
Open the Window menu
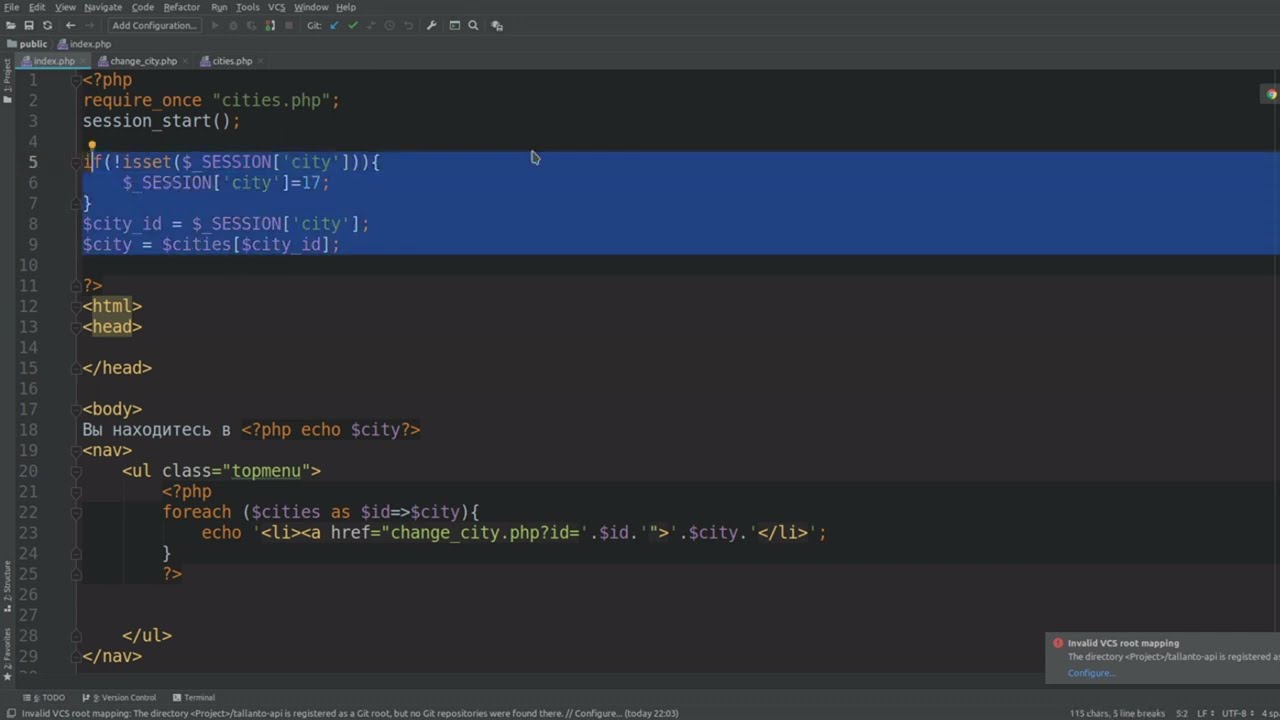(311, 7)
